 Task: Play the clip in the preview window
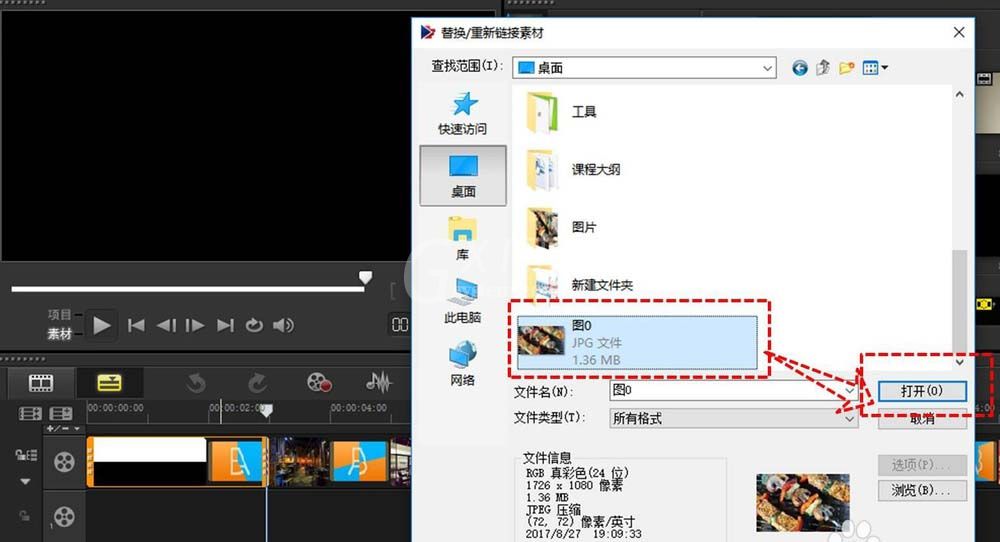point(101,325)
